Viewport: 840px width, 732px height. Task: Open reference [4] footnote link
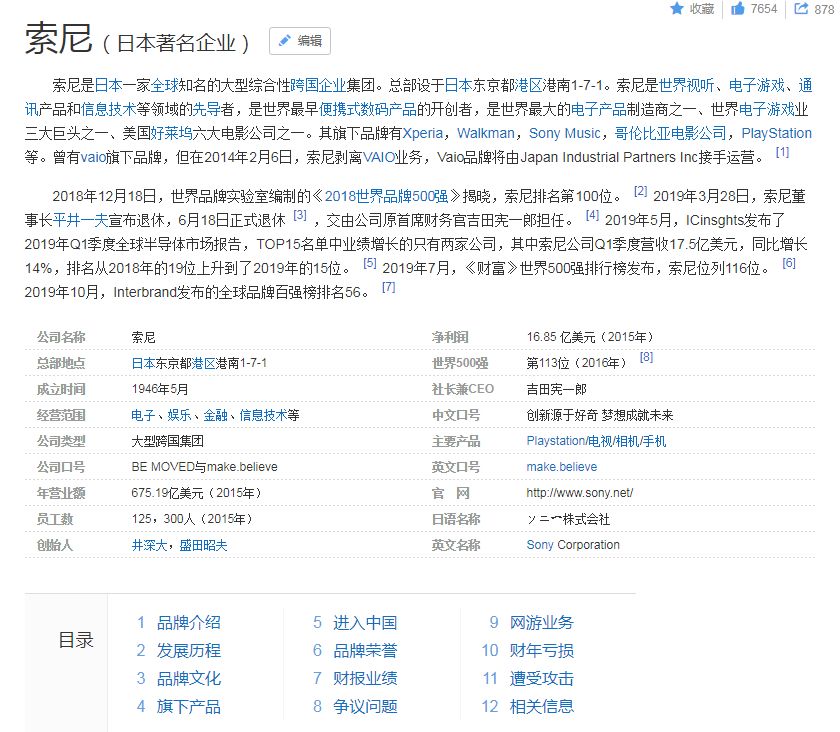pos(592,215)
